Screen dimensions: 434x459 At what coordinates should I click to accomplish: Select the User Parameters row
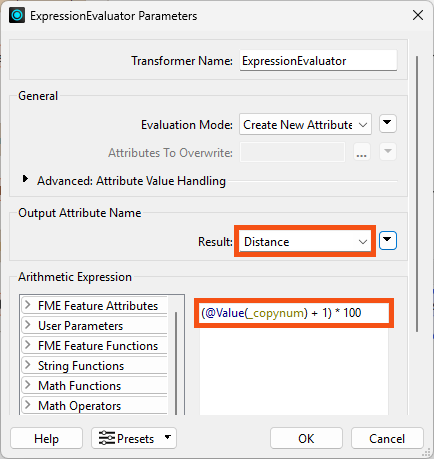pyautogui.click(x=95, y=326)
